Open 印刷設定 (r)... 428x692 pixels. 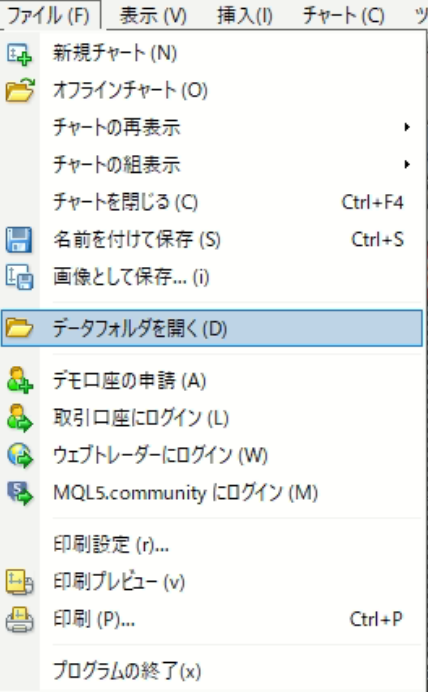pyautogui.click(x=111, y=545)
